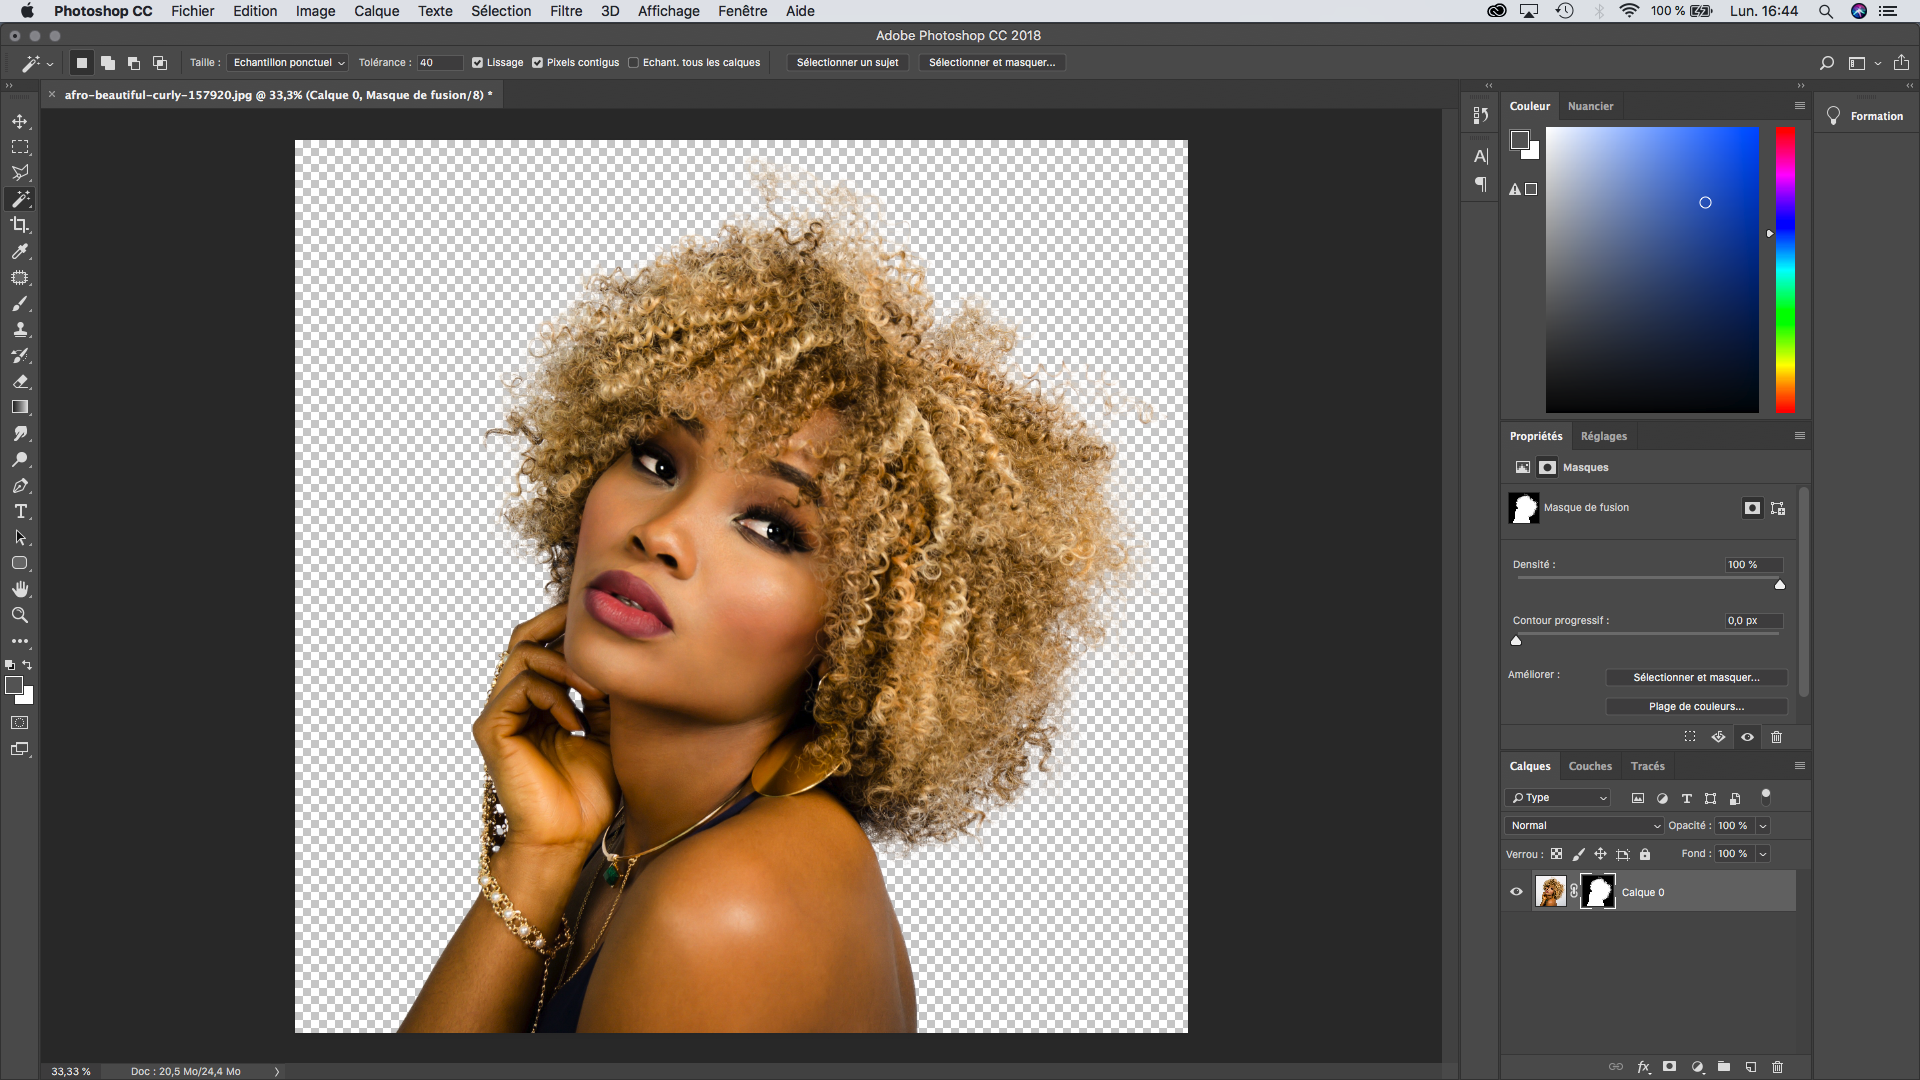Open the Filtre menu
The height and width of the screenshot is (1080, 1920).
[x=566, y=11]
